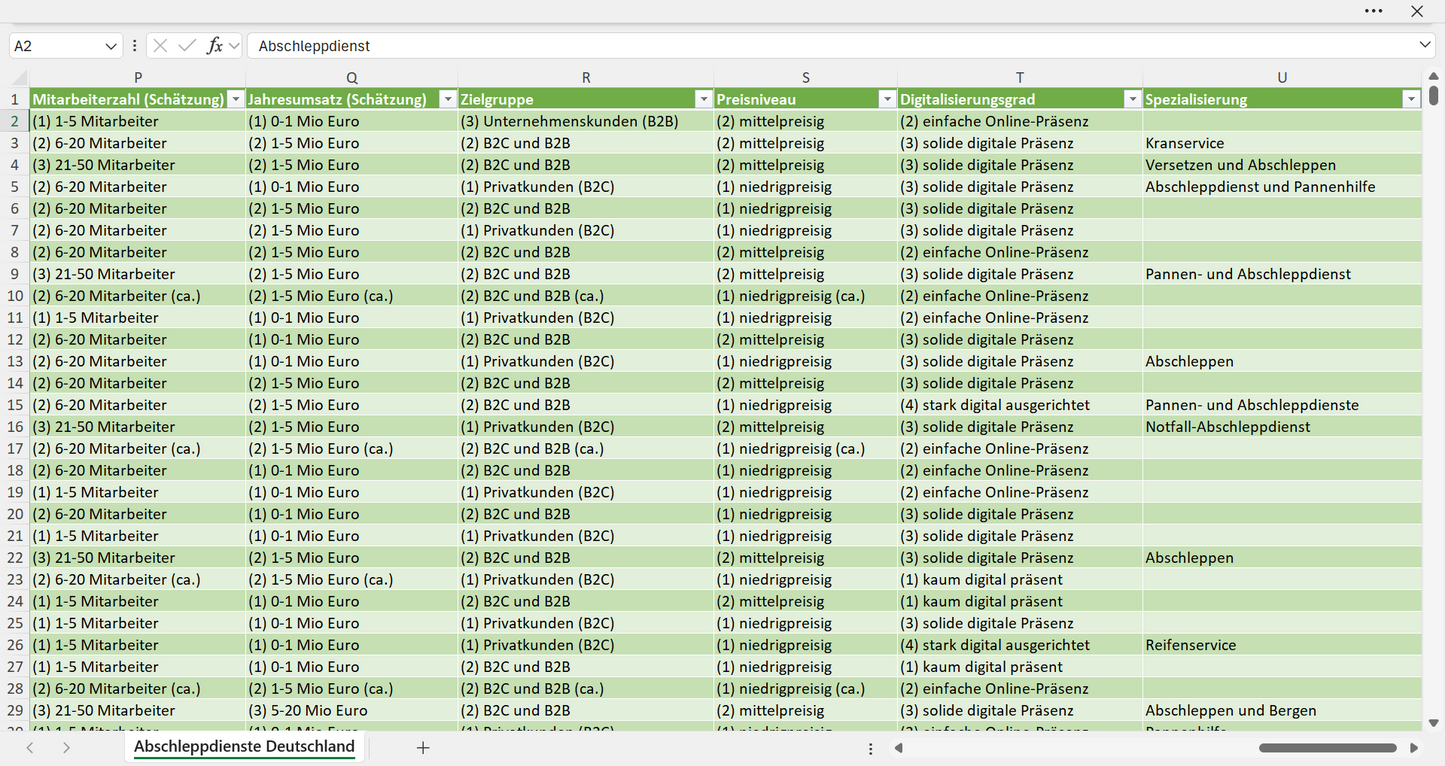The width and height of the screenshot is (1445, 766).
Task: Select '(2) B2C und B2B (ca.)' in row 28
Action: pos(586,689)
